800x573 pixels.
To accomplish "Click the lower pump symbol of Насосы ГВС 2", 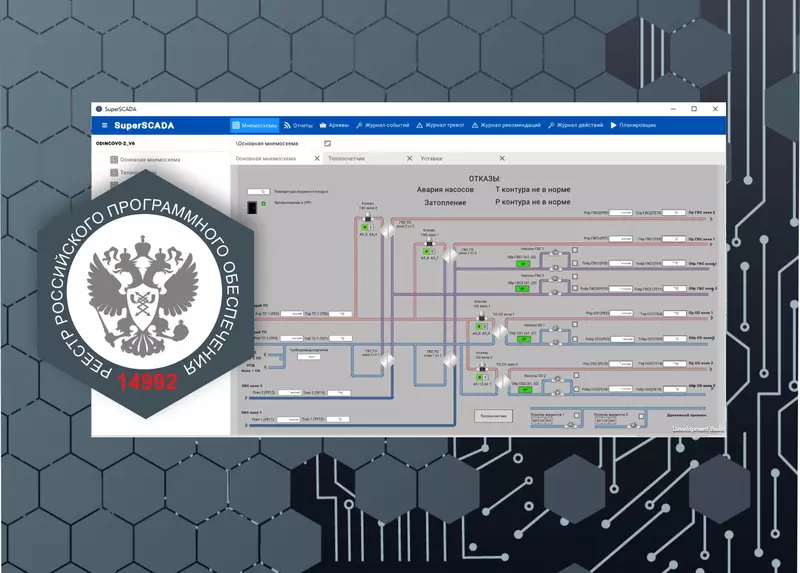I will click(x=555, y=292).
